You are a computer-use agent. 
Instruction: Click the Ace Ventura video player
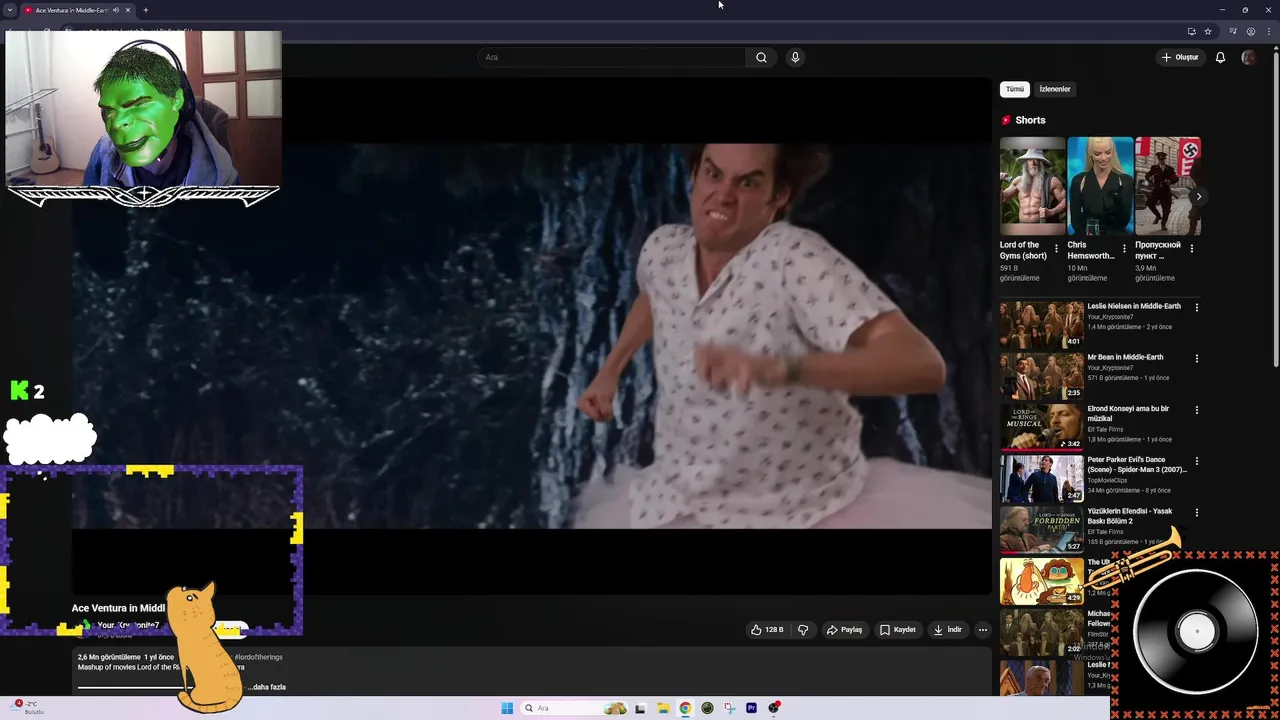[x=531, y=336]
